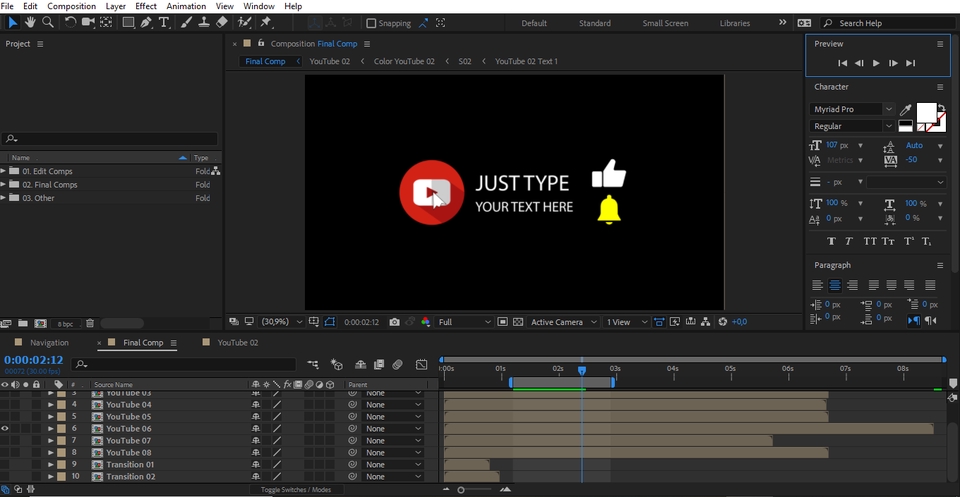Click the white fill color swatch

[x=926, y=113]
